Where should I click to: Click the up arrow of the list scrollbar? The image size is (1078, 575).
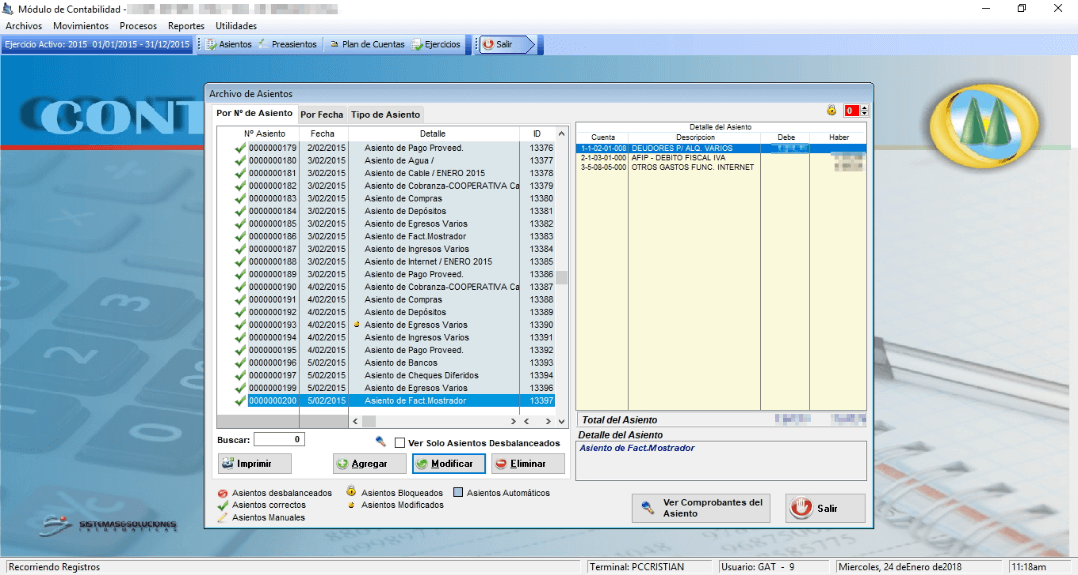coord(562,133)
